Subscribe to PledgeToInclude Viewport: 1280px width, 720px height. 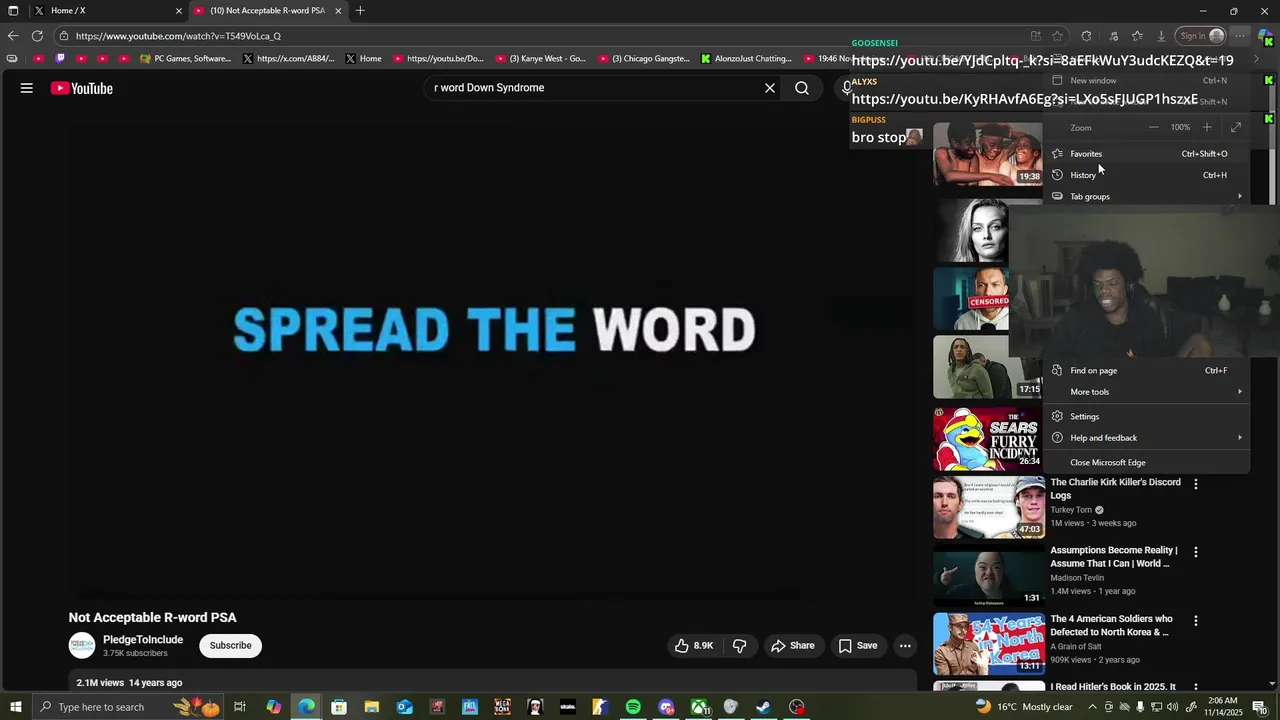(230, 646)
